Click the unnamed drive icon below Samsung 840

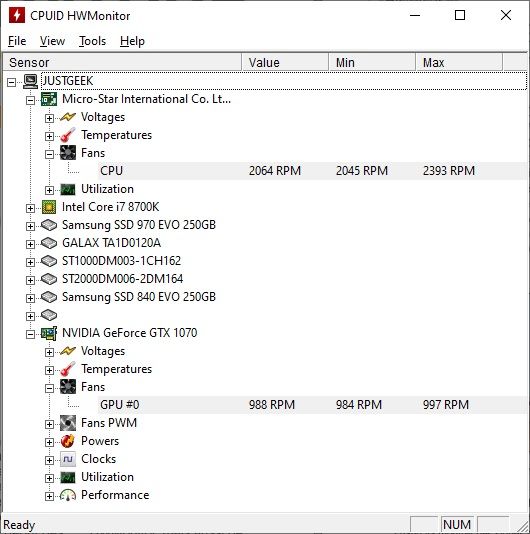click(x=49, y=315)
